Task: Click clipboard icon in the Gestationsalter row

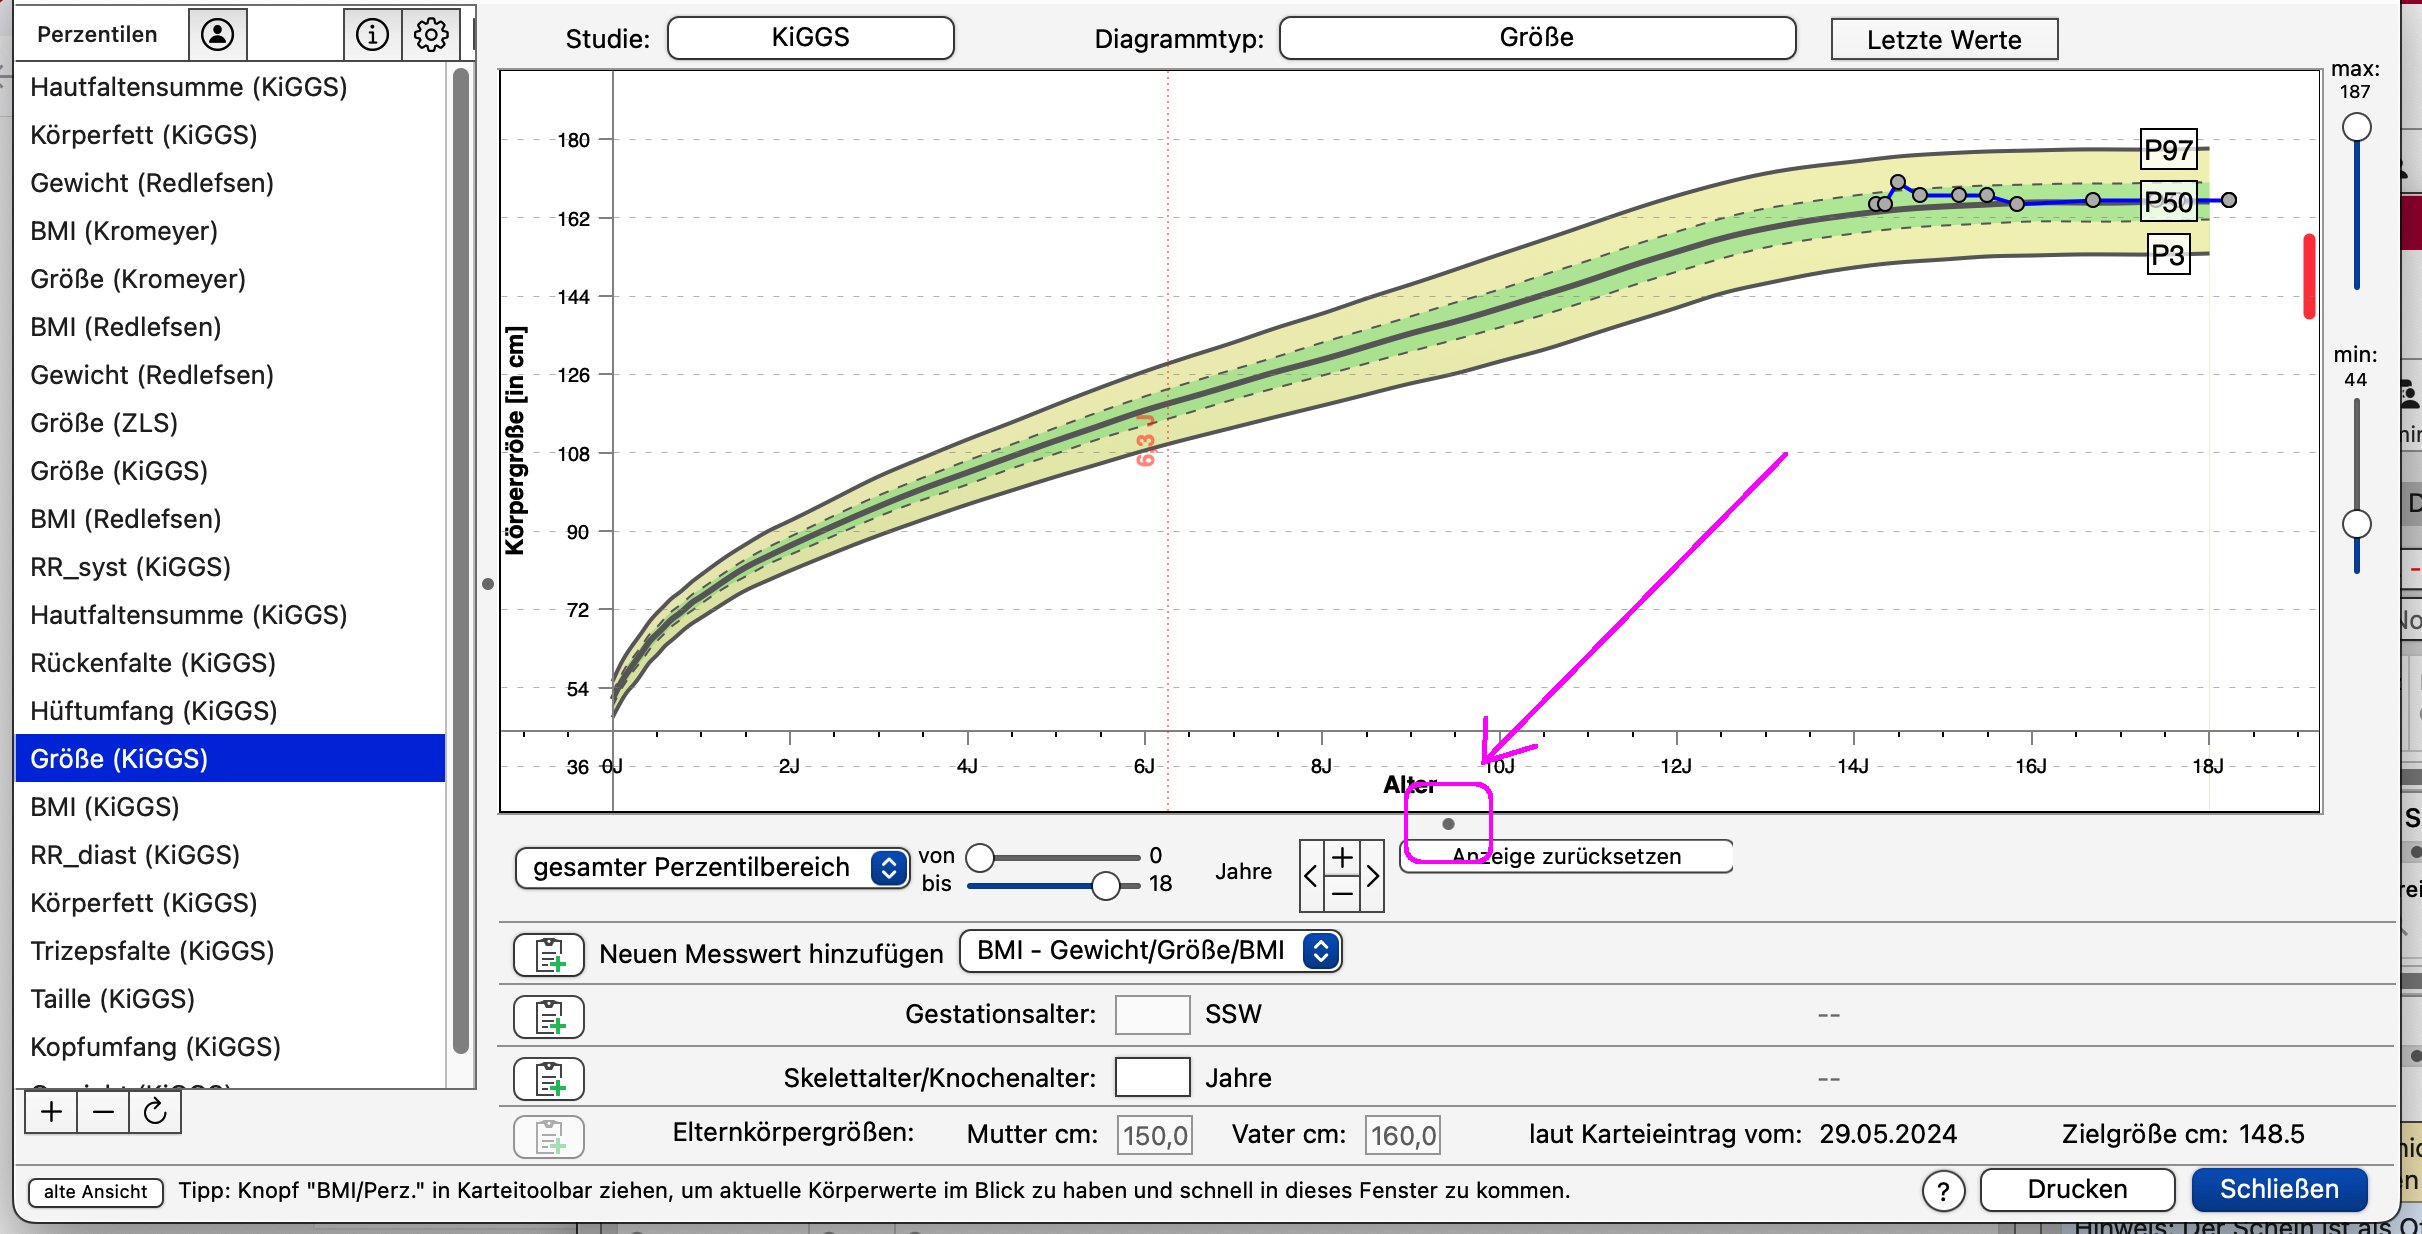Action: pyautogui.click(x=549, y=1017)
